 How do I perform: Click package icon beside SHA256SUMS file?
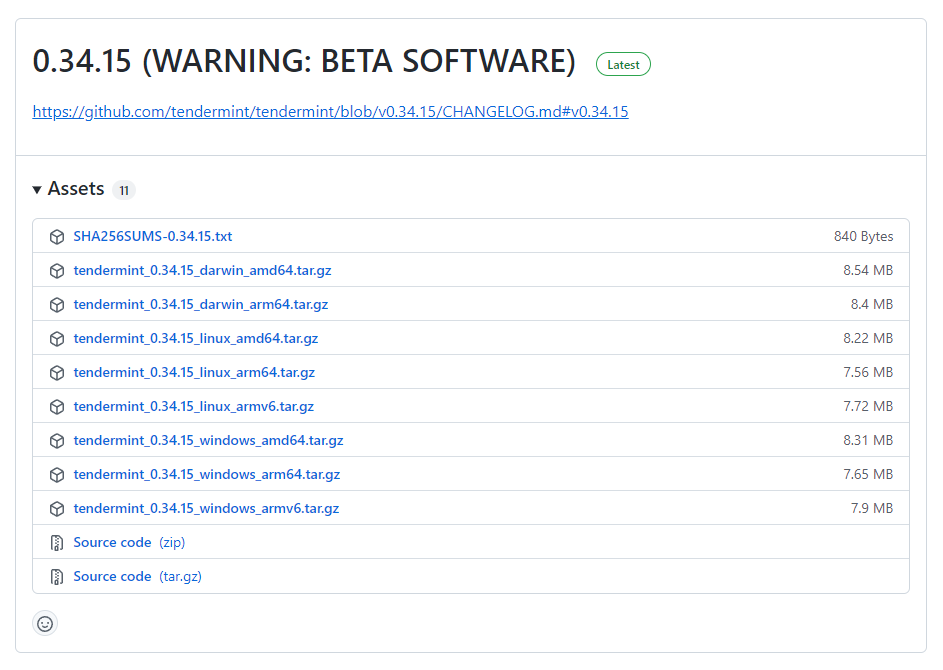click(x=57, y=237)
